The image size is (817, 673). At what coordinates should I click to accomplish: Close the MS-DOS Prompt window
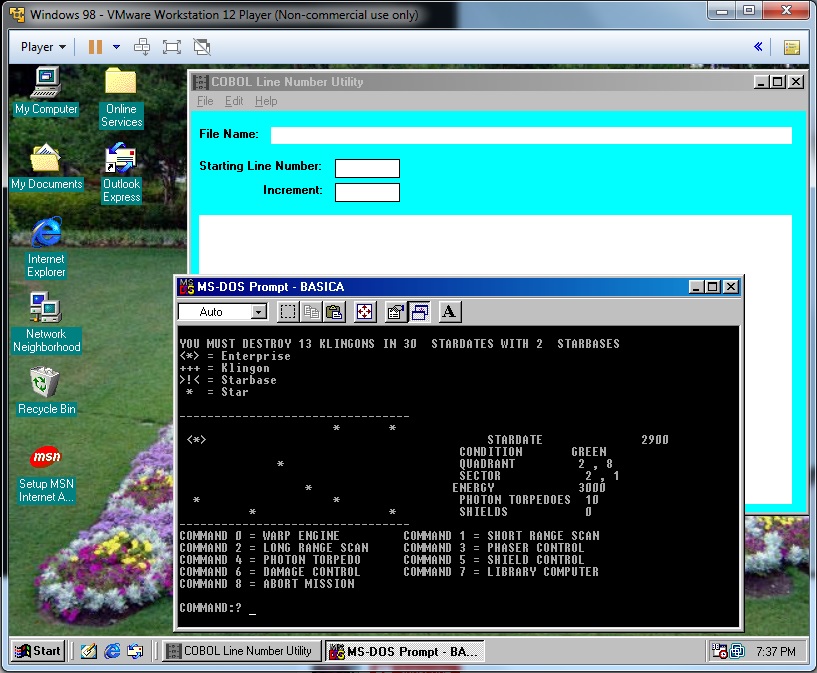(731, 287)
